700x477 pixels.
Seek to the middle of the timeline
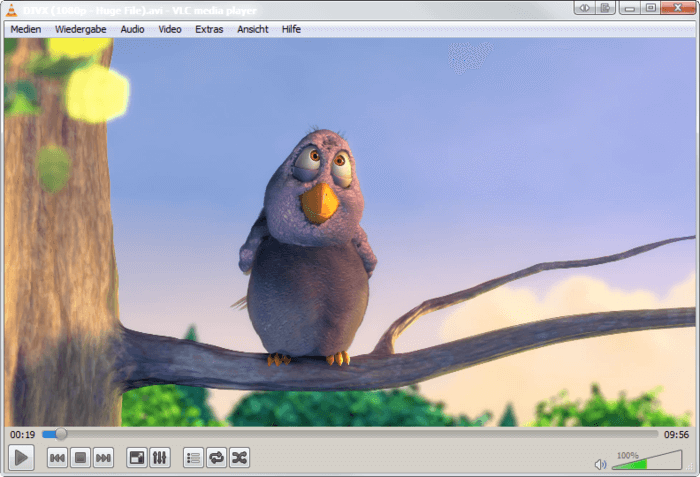[x=350, y=434]
